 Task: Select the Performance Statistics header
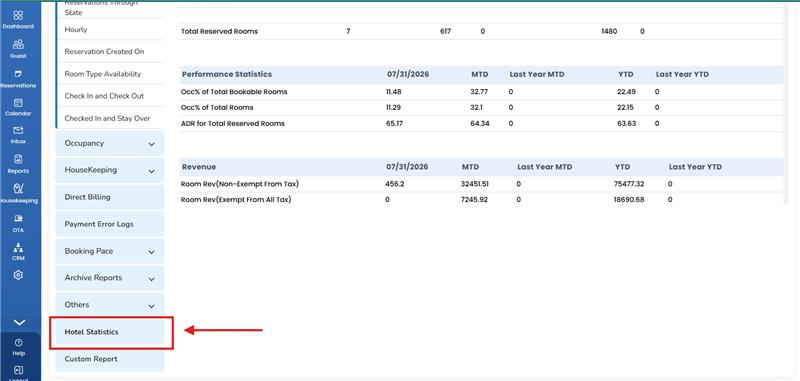point(227,74)
